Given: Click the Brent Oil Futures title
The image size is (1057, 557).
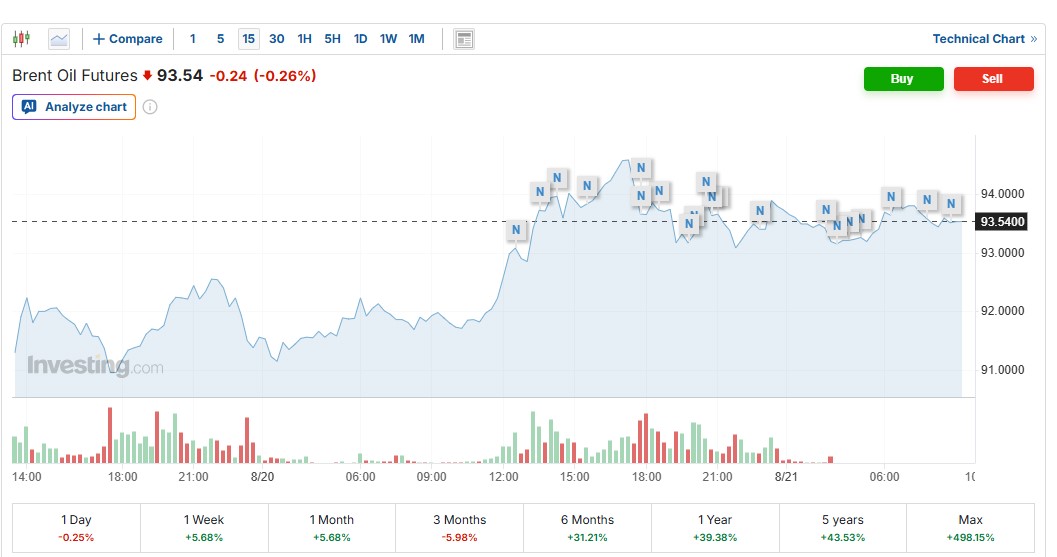Looking at the screenshot, I should [75, 76].
